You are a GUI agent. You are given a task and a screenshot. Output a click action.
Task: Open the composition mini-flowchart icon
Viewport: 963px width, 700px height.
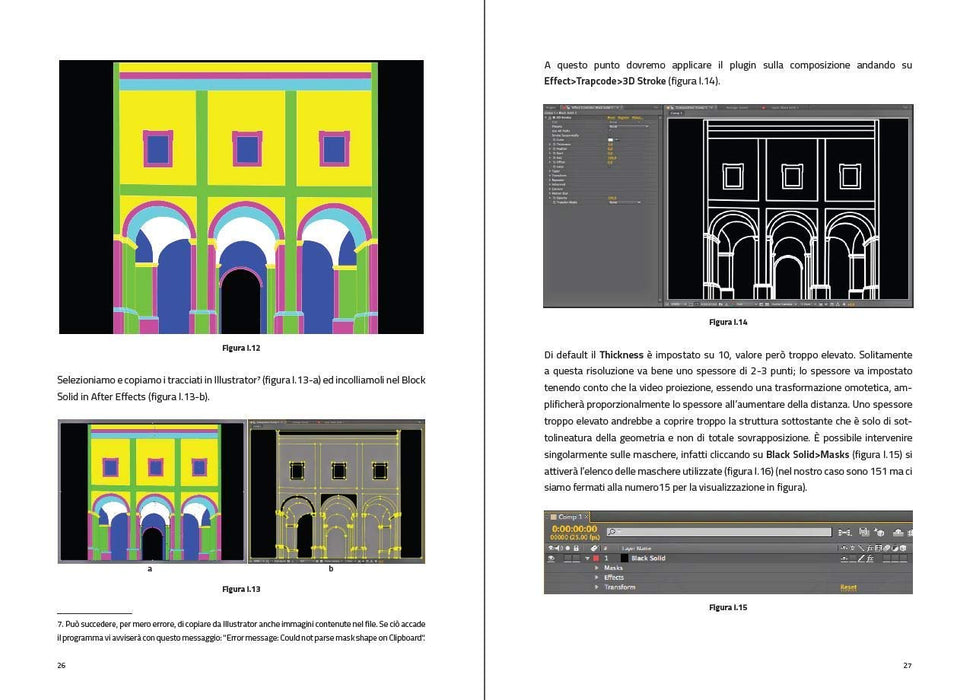[845, 532]
